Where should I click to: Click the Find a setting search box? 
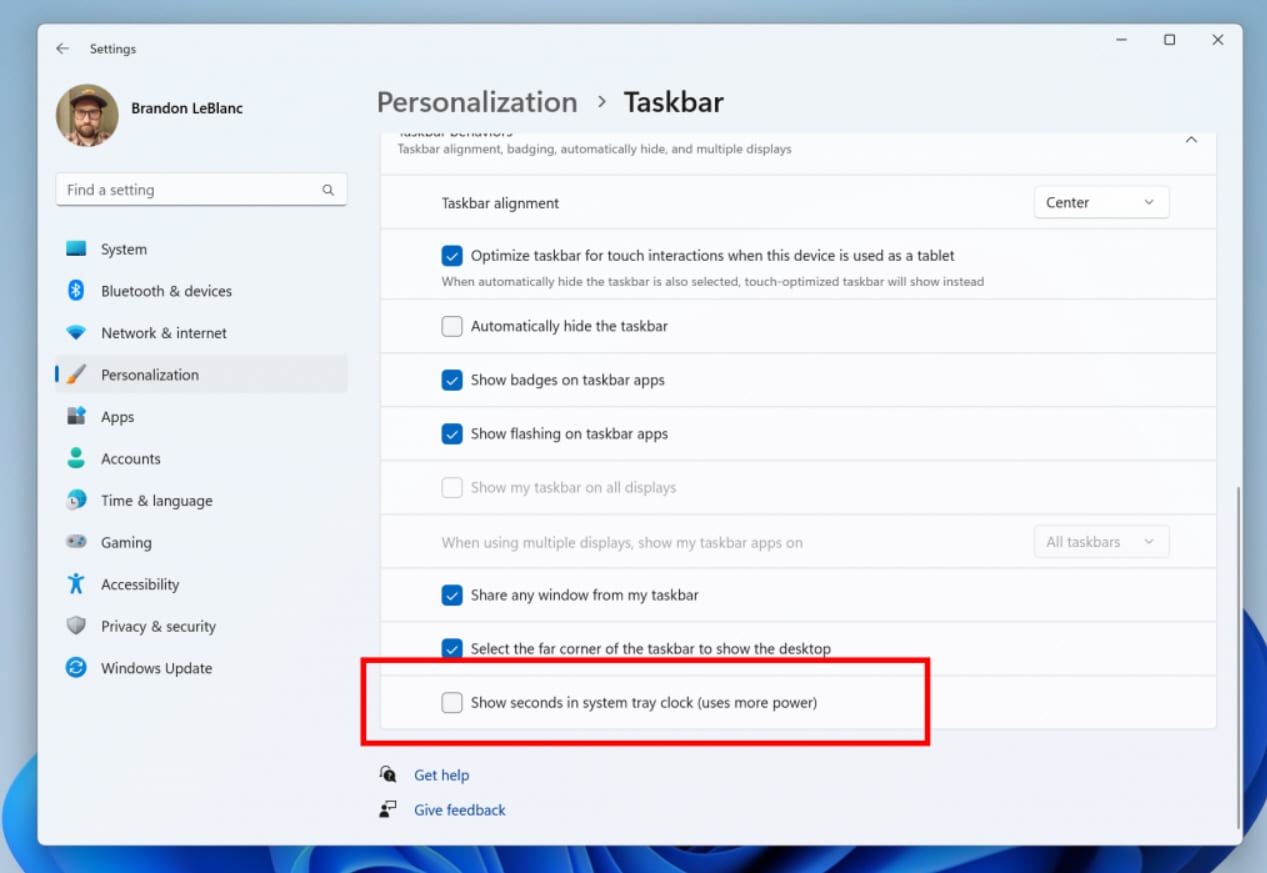click(190, 190)
